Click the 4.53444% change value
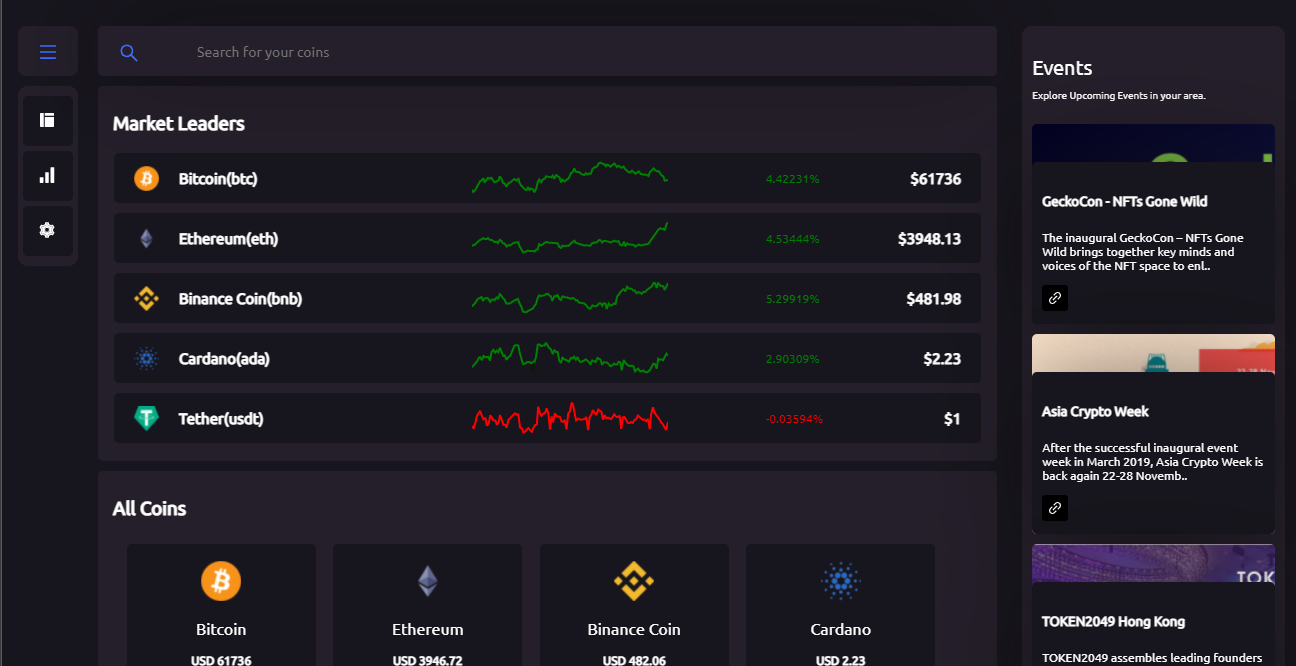The height and width of the screenshot is (666, 1296). coord(793,239)
